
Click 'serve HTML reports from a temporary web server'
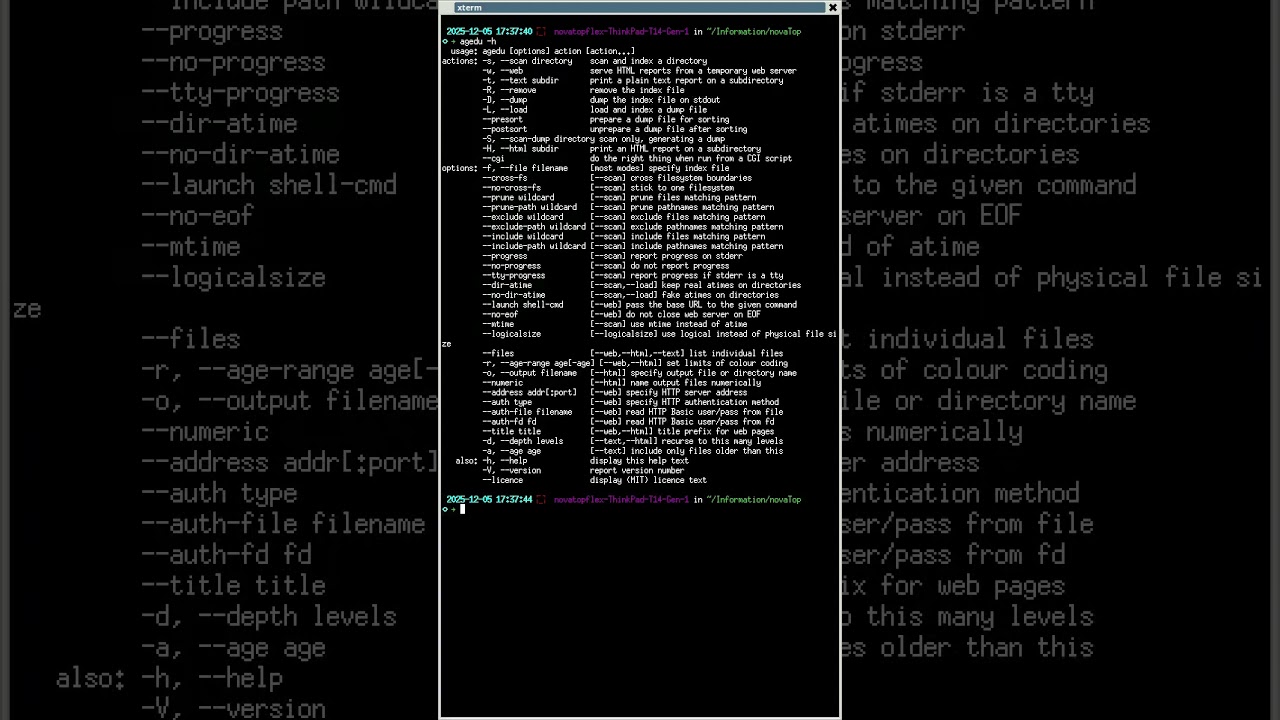click(693, 71)
